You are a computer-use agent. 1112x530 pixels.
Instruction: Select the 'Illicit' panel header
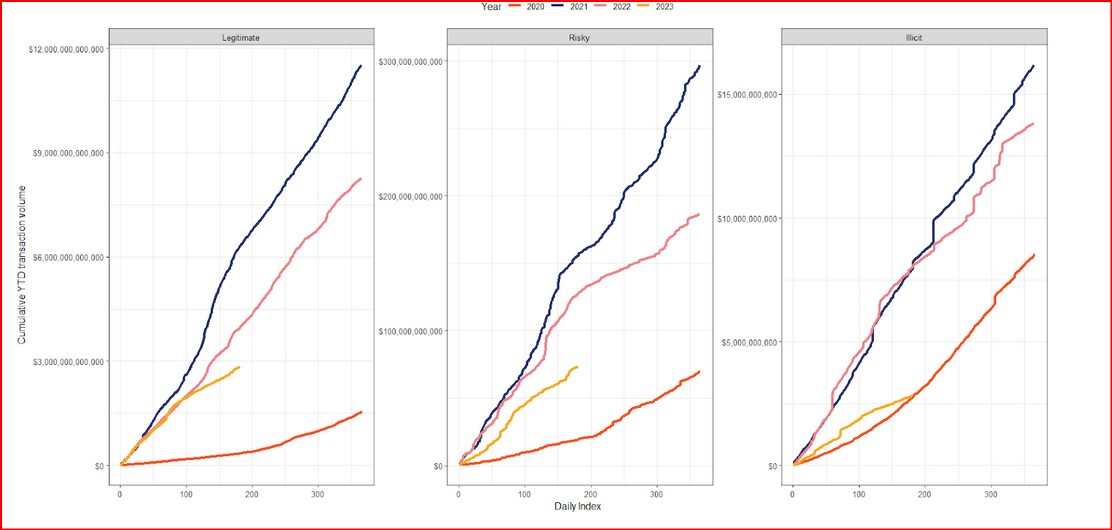tap(914, 38)
